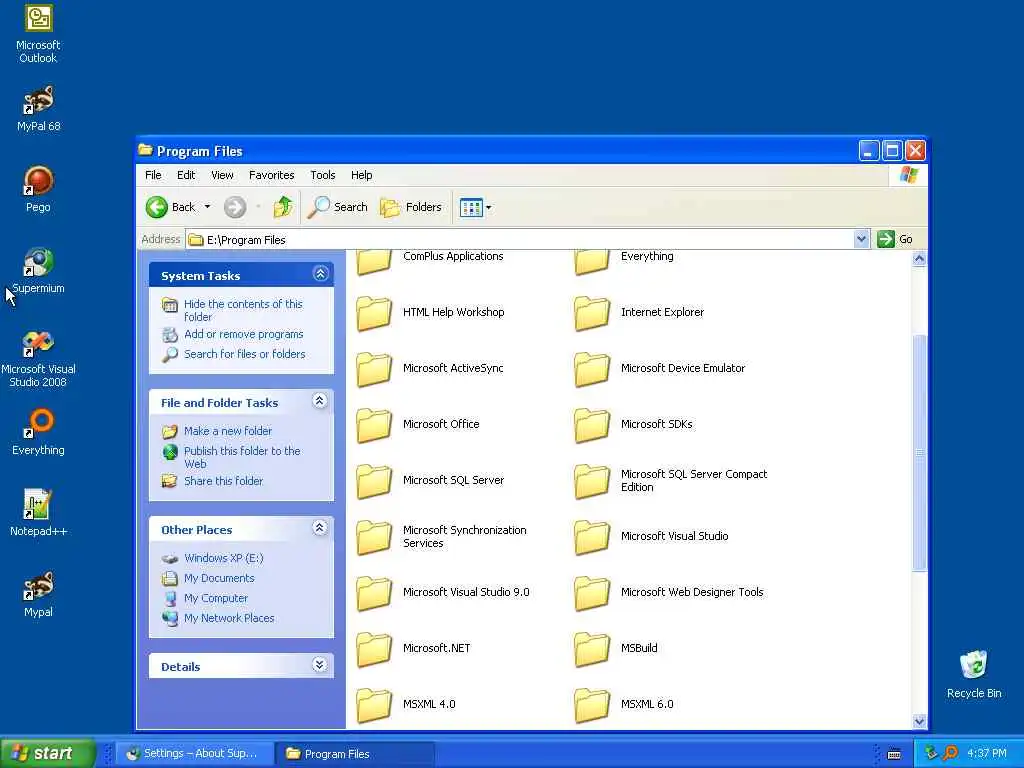Screen dimensions: 1024x768
Task: Select the Recycle Bin icon
Action: (x=974, y=675)
